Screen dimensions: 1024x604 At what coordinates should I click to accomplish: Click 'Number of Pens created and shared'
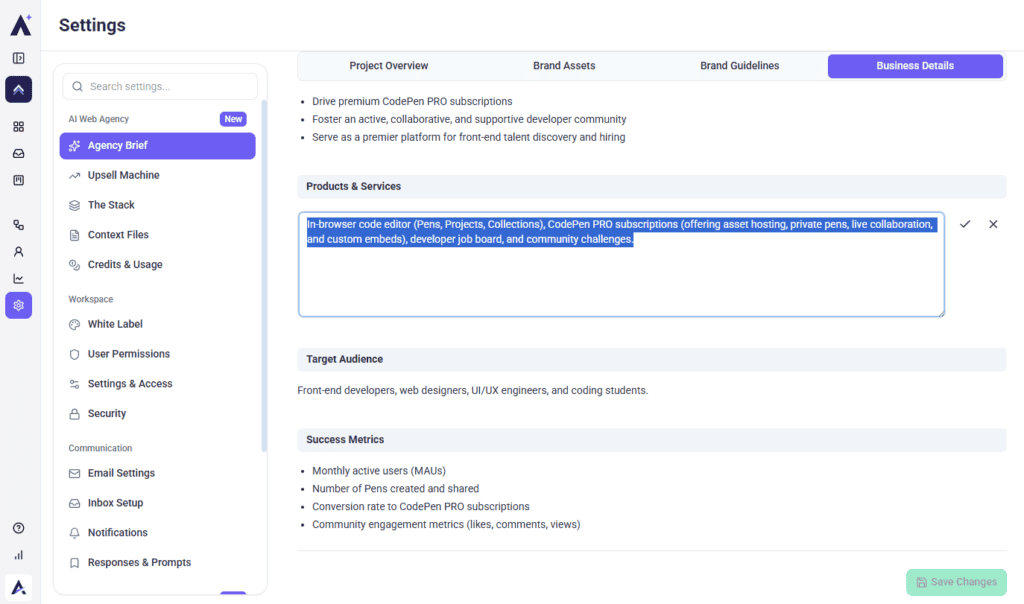[395, 488]
